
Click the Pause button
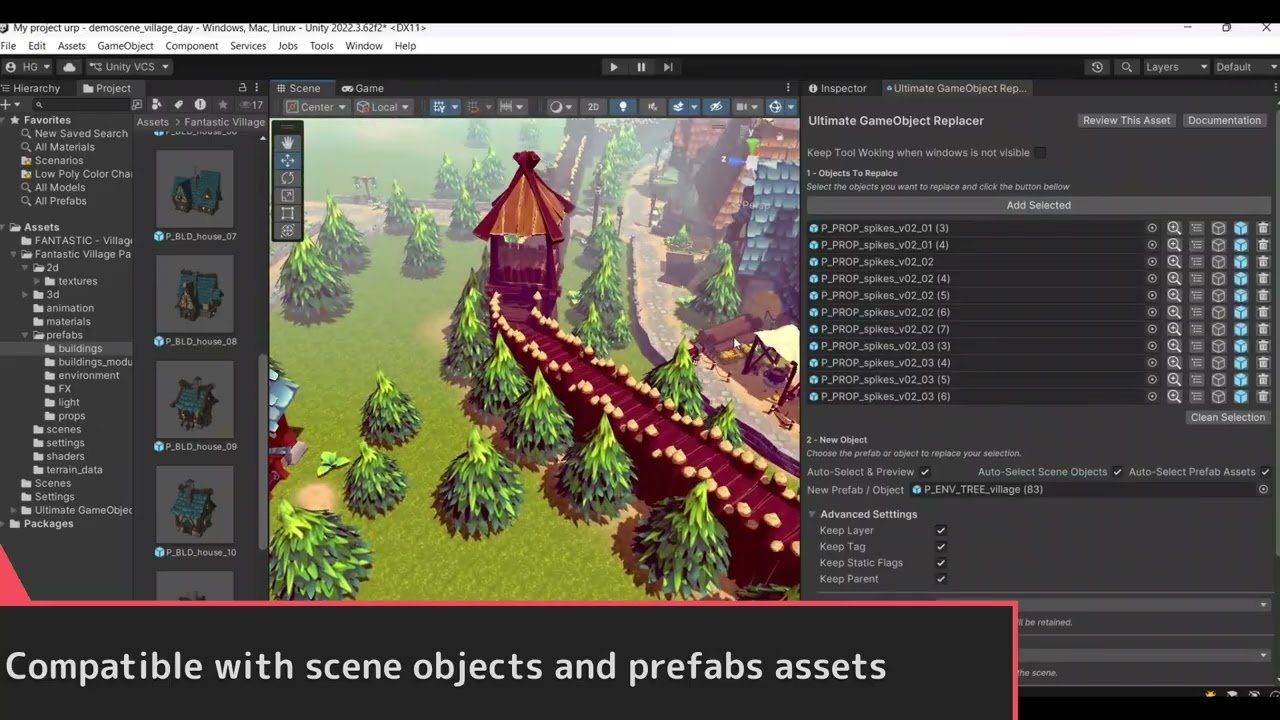click(x=641, y=67)
